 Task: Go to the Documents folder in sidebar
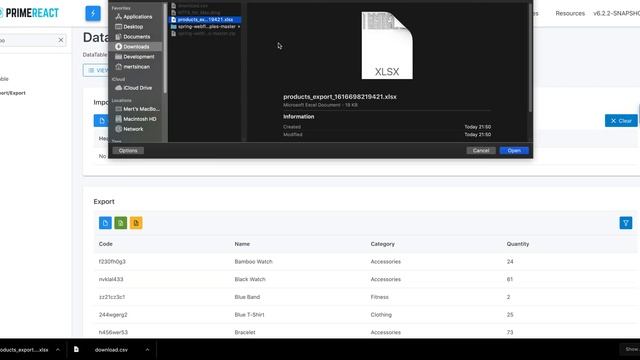pyautogui.click(x=136, y=37)
